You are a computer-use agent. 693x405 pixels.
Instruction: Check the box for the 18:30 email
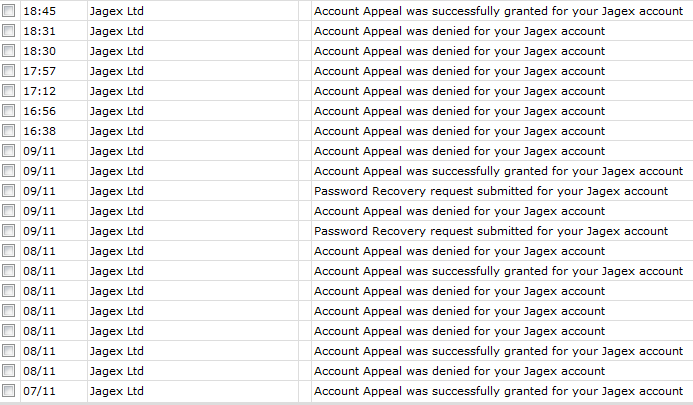9,51
